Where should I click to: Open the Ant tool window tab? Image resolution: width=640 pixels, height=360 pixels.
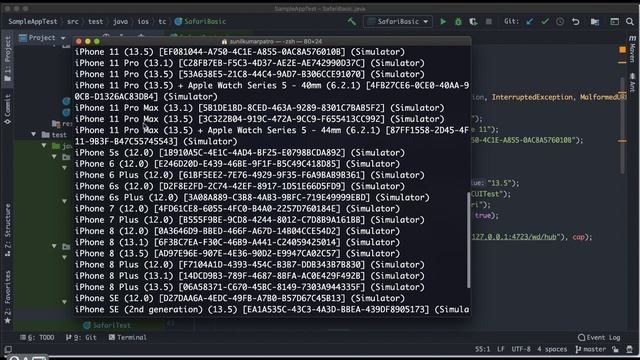[632, 83]
